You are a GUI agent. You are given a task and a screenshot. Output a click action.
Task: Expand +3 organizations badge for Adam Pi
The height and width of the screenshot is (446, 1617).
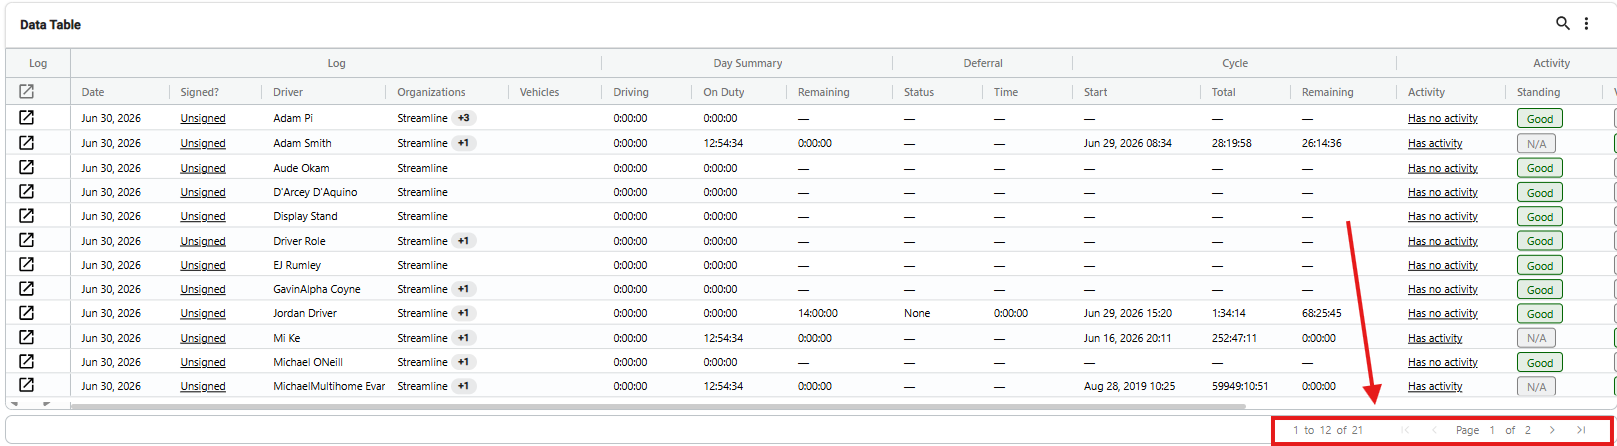coord(464,118)
